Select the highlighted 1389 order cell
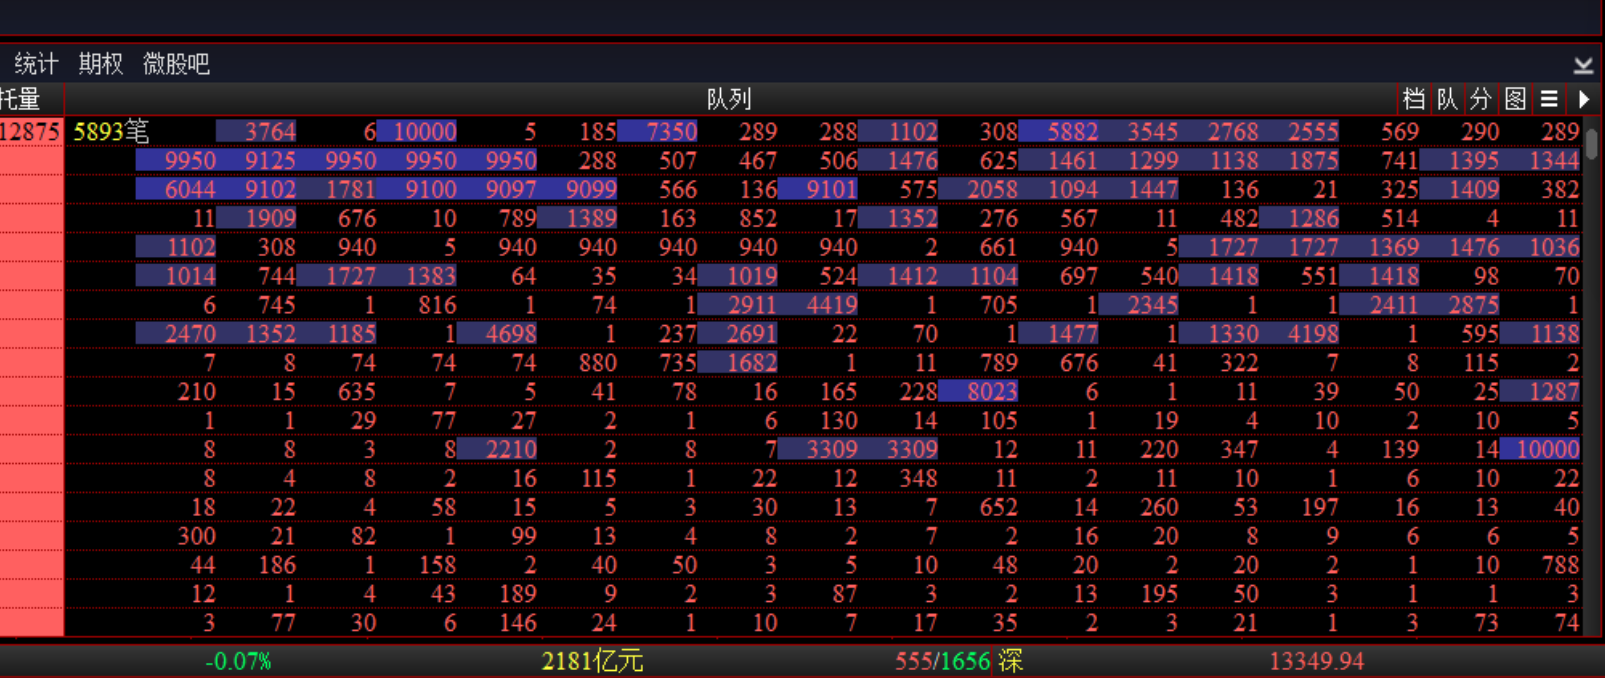The width and height of the screenshot is (1605, 678). (x=577, y=219)
